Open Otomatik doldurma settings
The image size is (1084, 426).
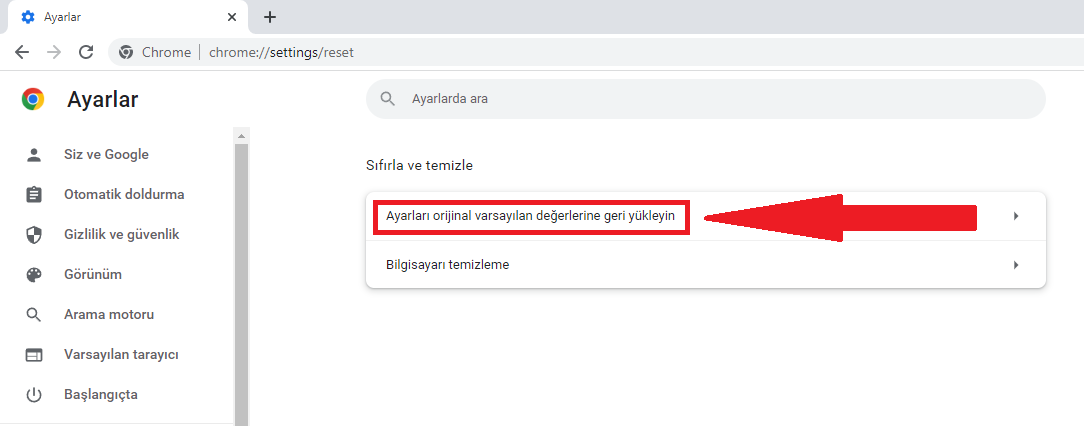[124, 194]
